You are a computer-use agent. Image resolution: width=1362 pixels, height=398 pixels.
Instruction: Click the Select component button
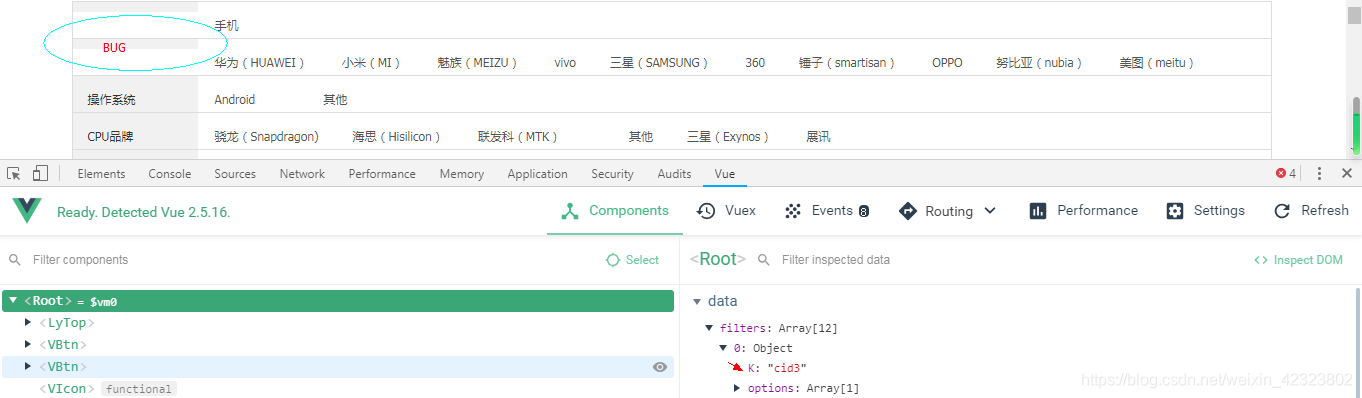(x=633, y=260)
